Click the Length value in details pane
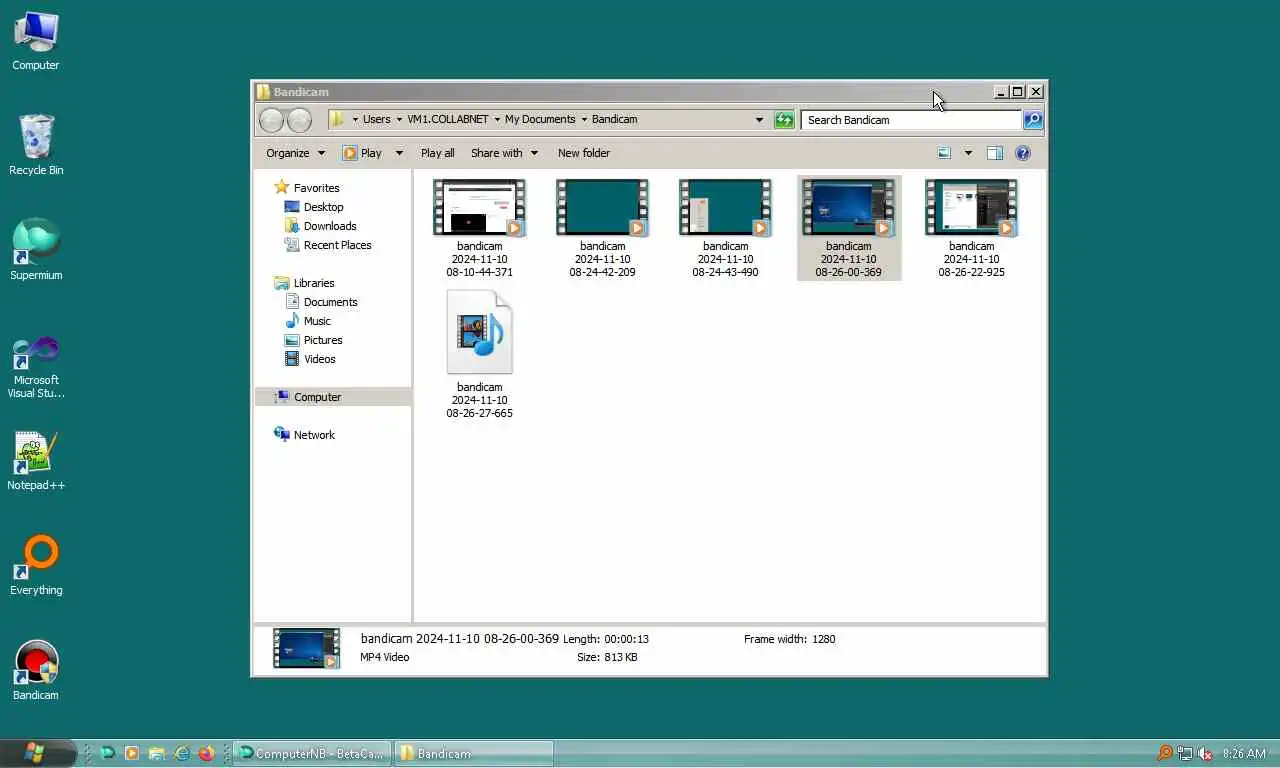This screenshot has width=1280, height=768. (x=627, y=639)
